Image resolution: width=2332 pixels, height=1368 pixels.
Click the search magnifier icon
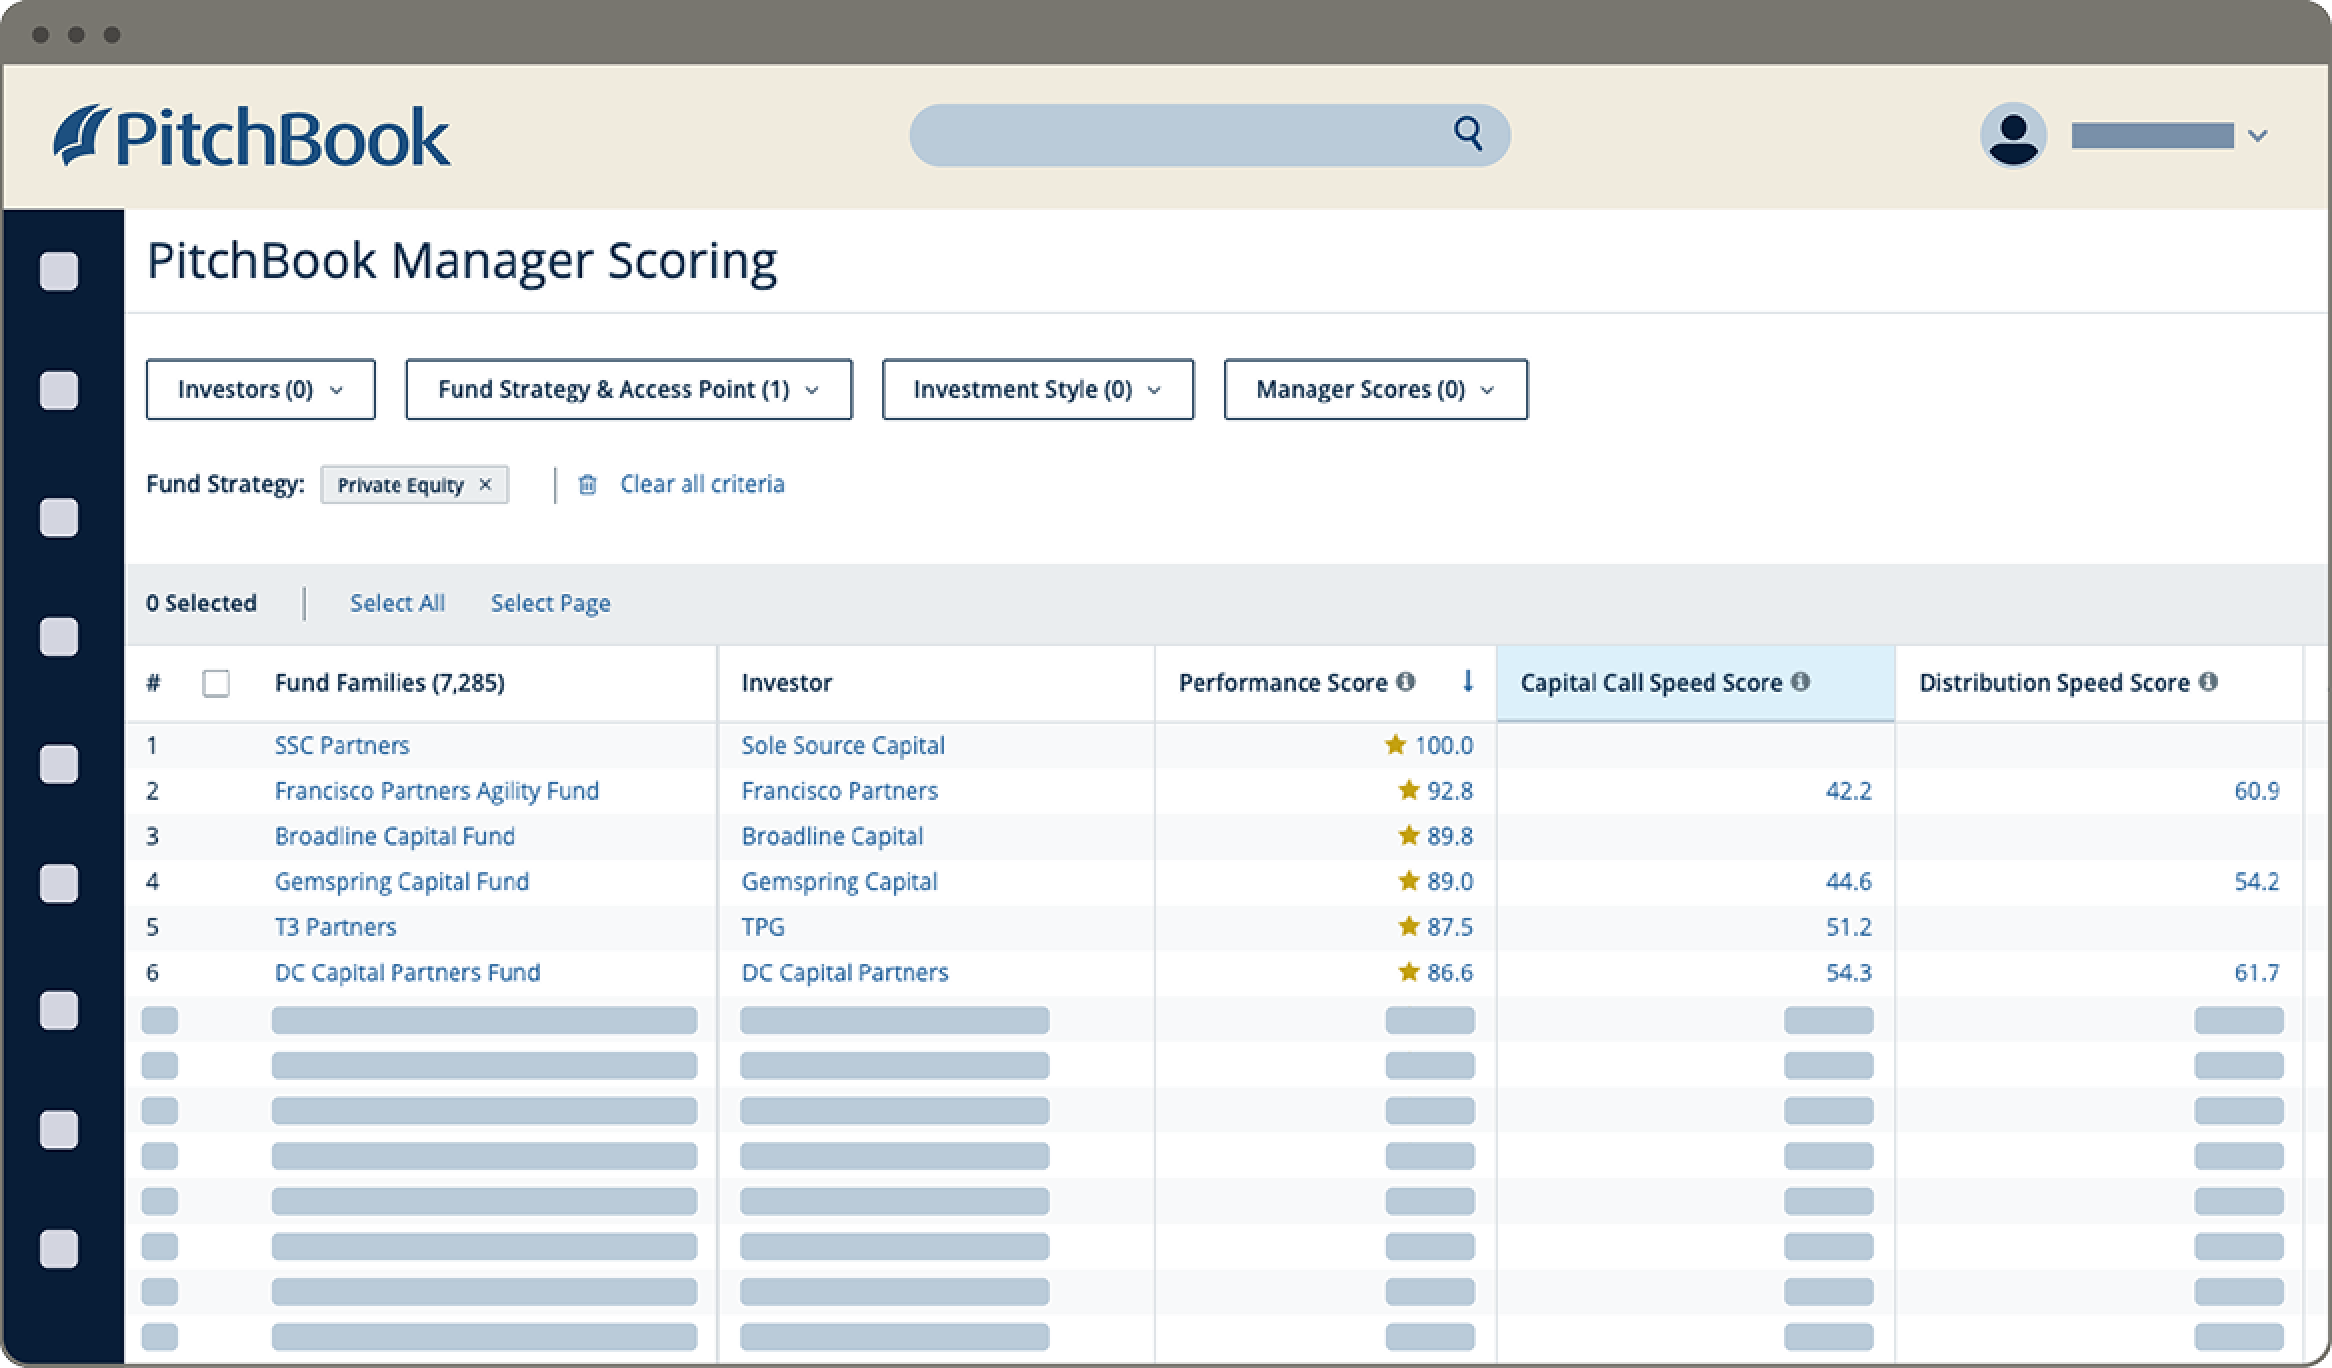click(x=1468, y=133)
